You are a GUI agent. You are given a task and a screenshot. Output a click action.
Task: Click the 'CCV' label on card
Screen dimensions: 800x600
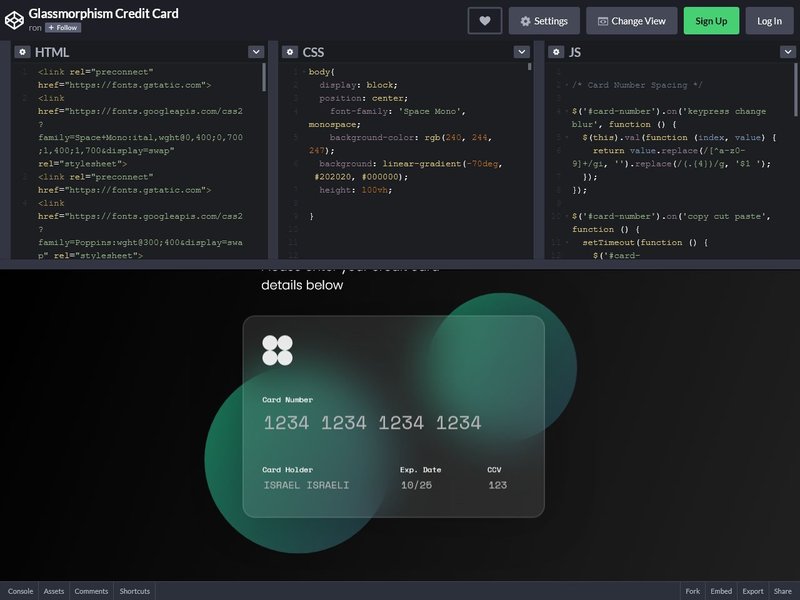pos(494,470)
